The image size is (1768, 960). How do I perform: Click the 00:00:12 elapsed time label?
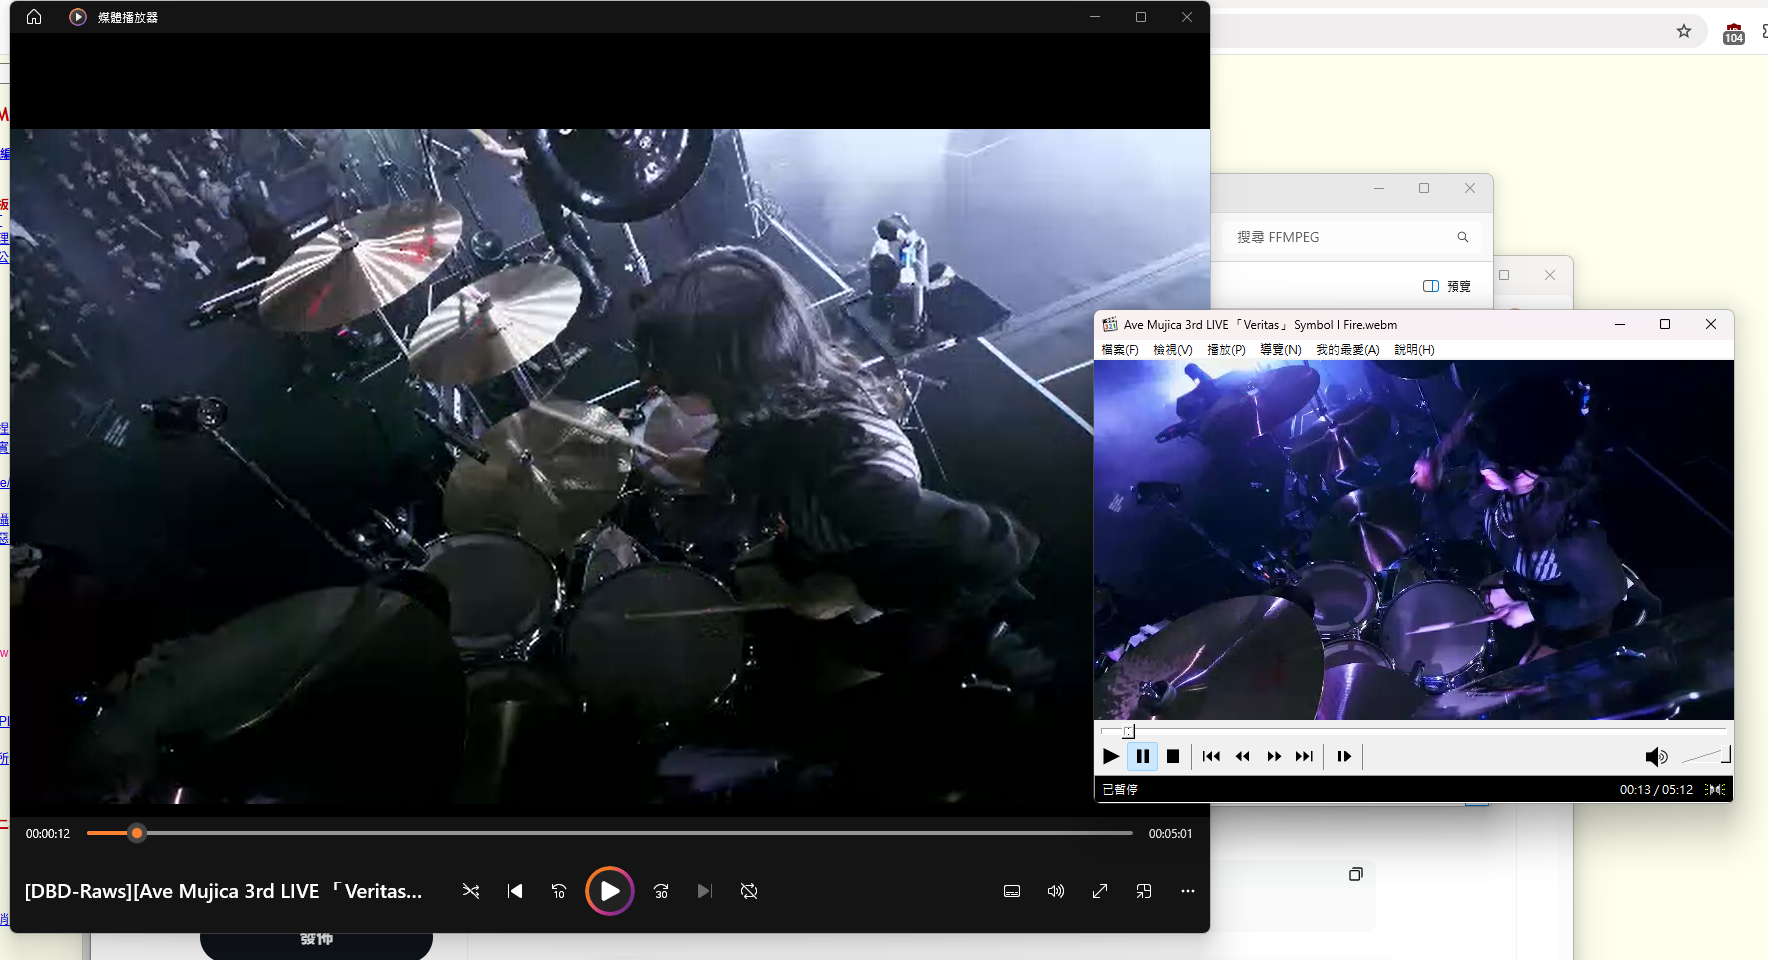pyautogui.click(x=48, y=834)
